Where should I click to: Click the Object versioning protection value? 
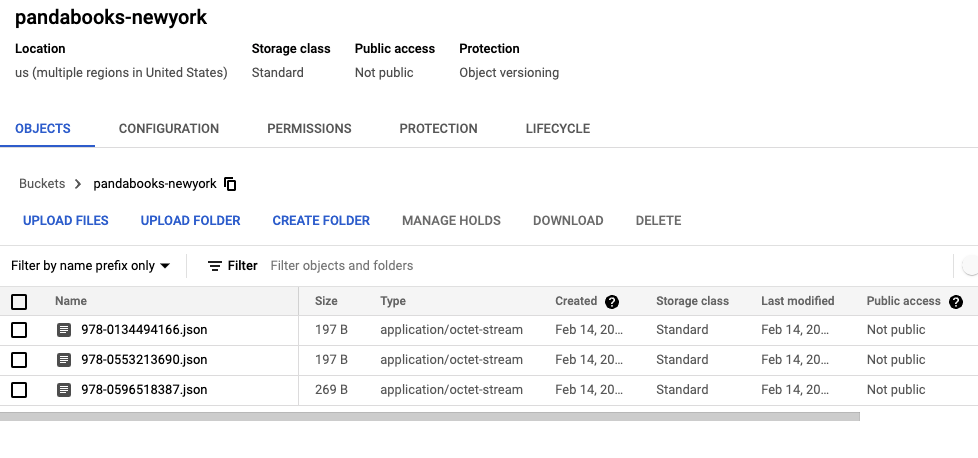509,73
